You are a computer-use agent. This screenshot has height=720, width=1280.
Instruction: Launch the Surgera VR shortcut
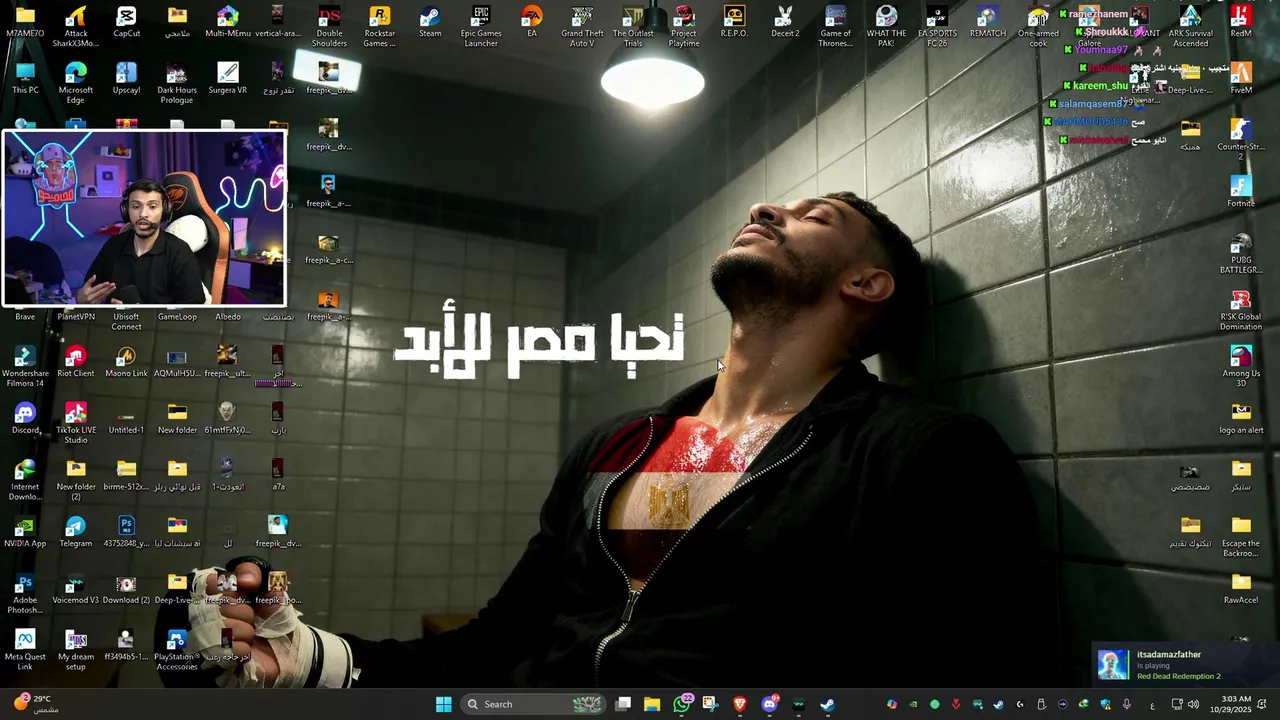228,78
